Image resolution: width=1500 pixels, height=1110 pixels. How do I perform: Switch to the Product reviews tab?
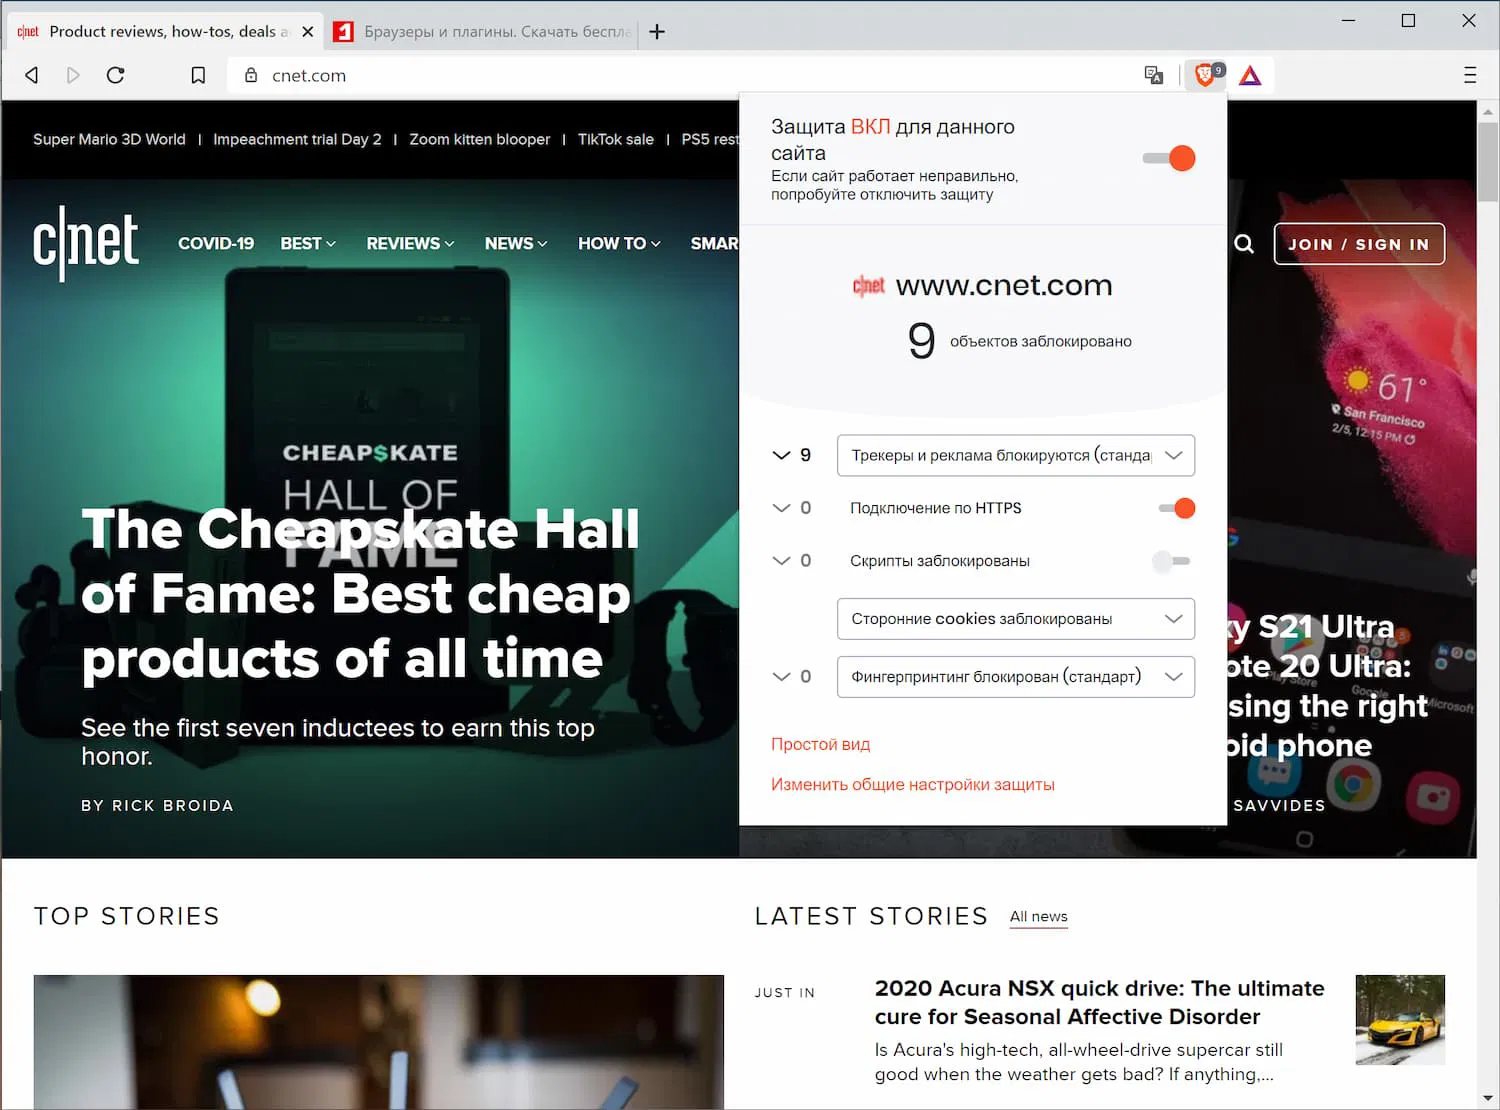click(167, 32)
